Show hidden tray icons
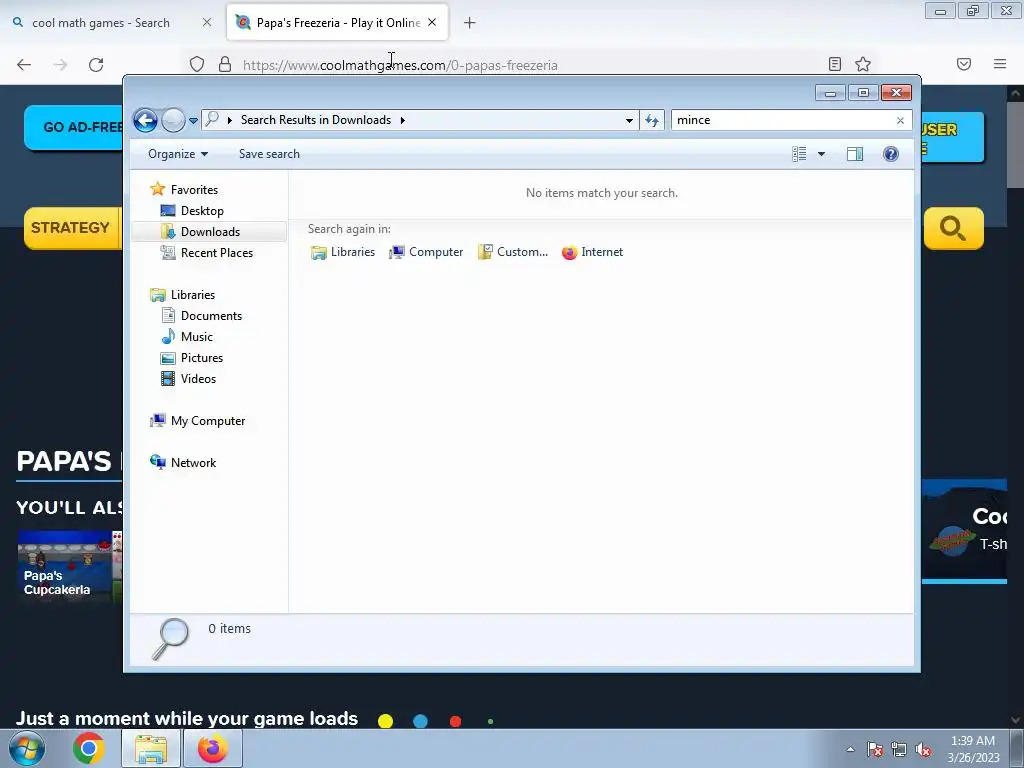1024x768 pixels. [850, 749]
